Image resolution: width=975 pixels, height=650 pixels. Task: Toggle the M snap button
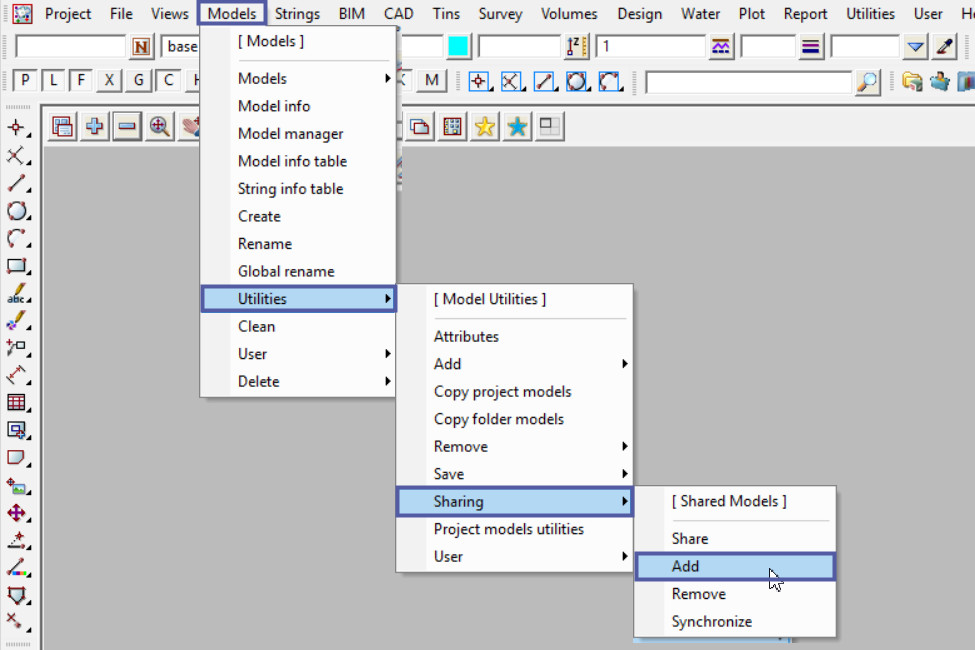point(431,82)
